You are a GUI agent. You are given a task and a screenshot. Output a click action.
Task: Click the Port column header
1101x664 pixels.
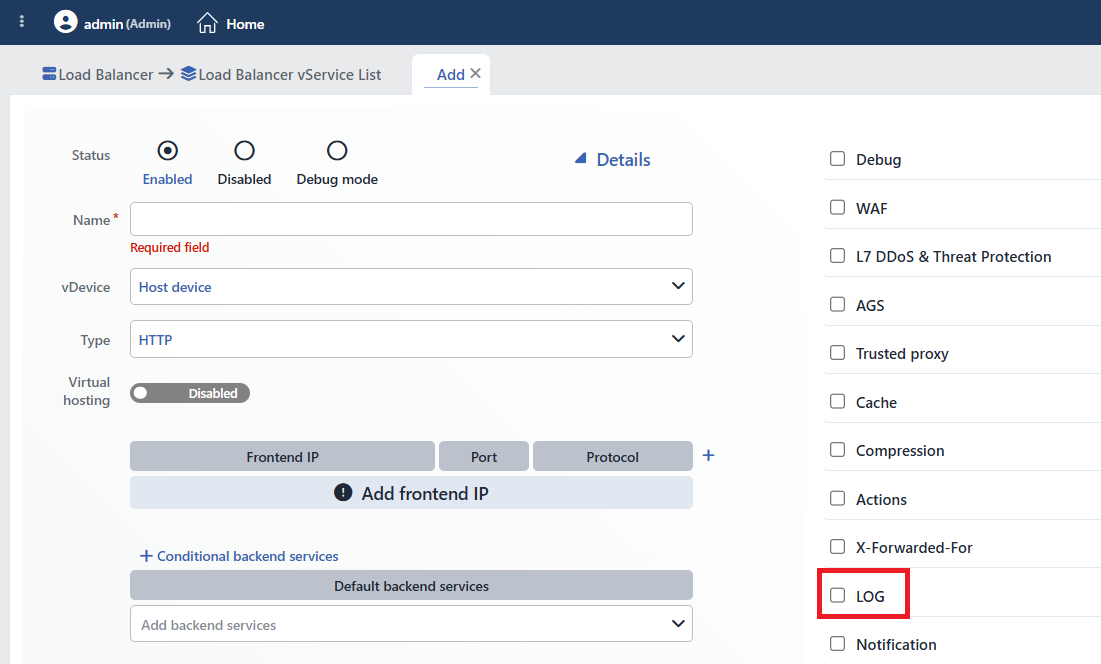(484, 456)
